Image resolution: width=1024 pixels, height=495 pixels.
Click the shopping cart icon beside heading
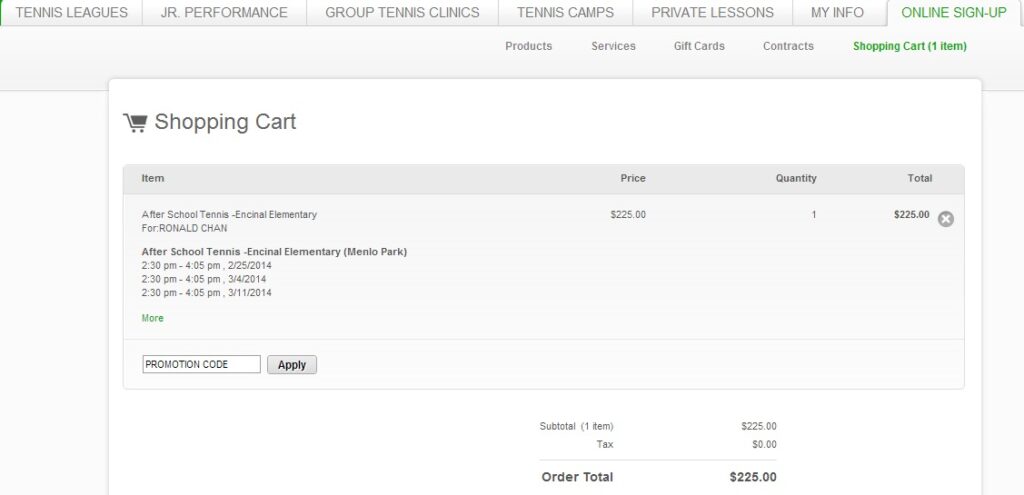tap(134, 122)
